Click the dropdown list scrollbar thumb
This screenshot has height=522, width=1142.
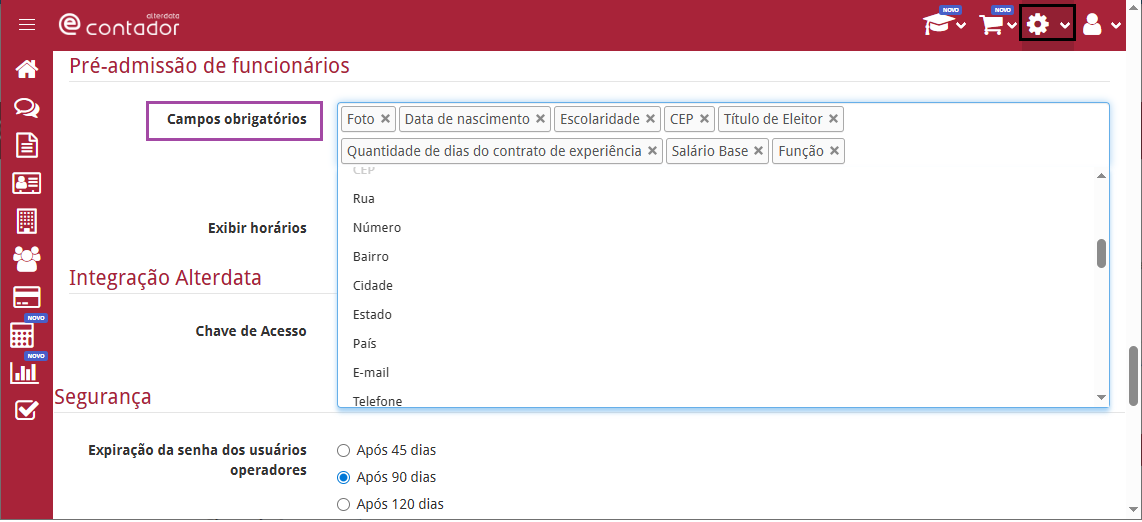pyautogui.click(x=1101, y=253)
